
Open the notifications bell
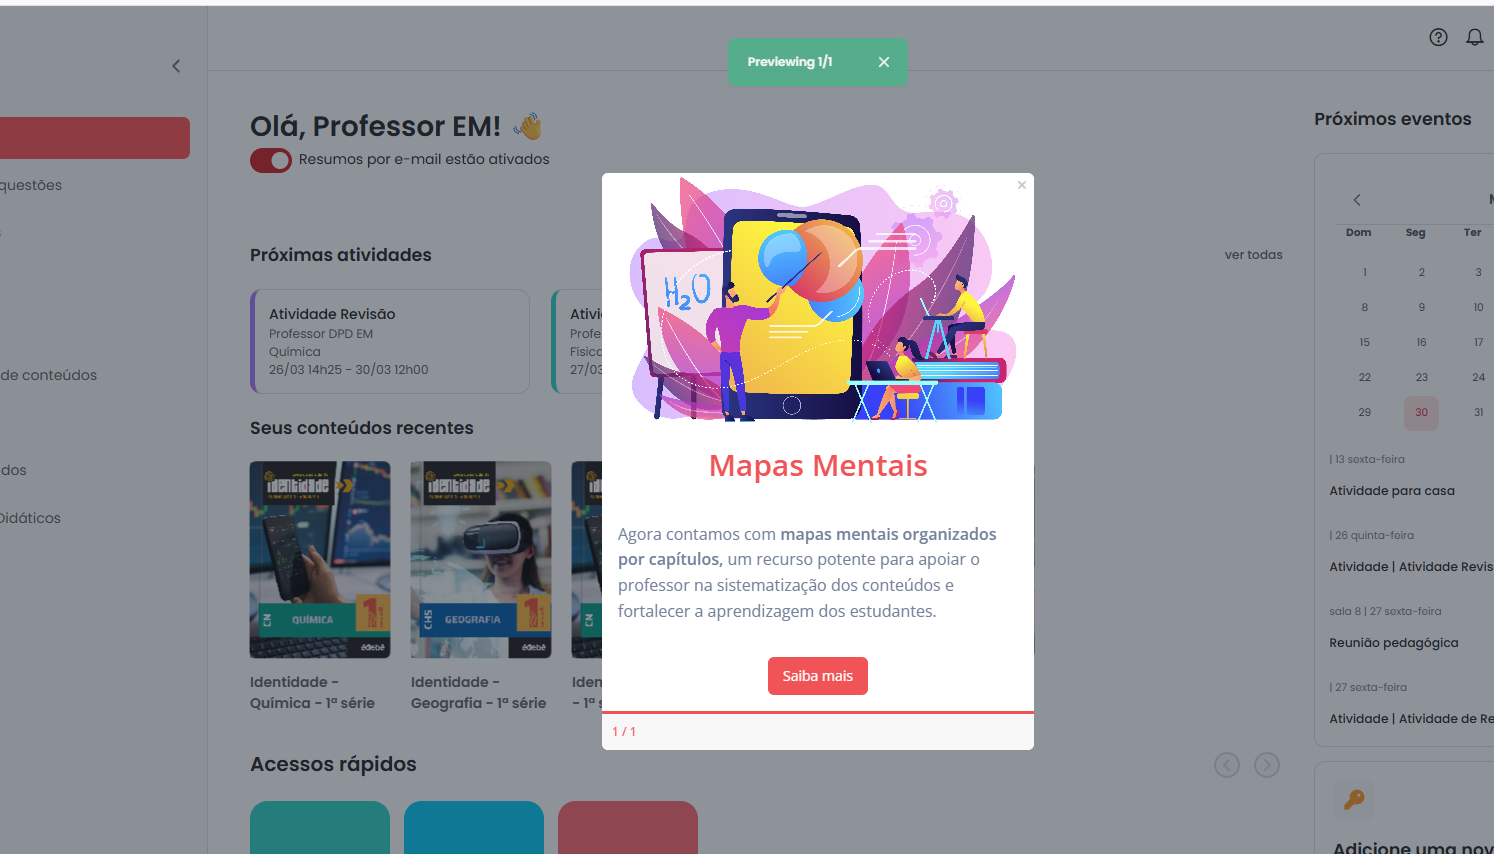[1474, 37]
